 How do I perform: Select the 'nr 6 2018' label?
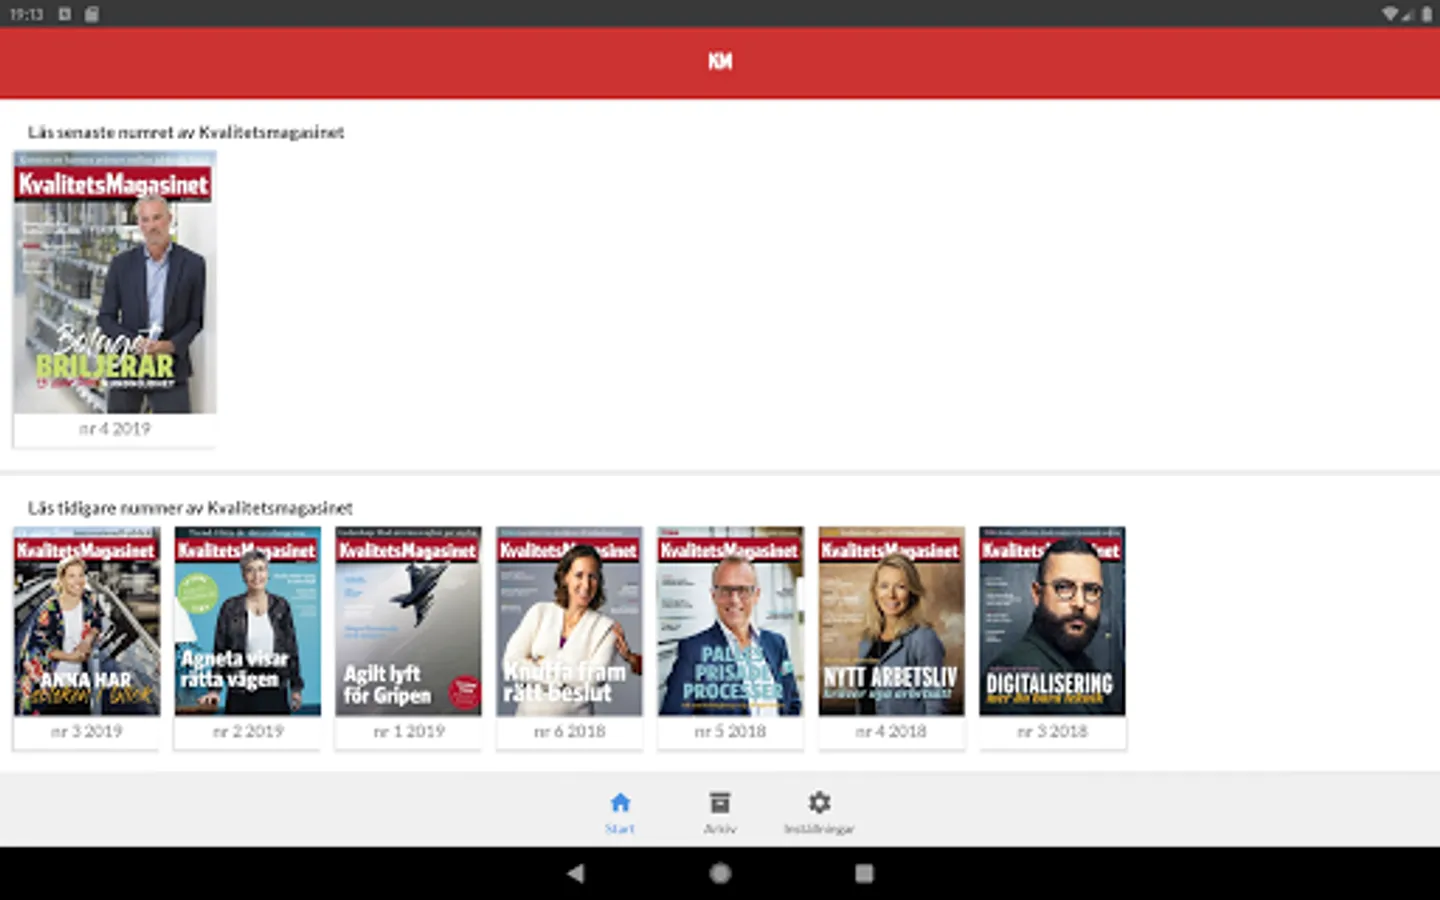(570, 731)
